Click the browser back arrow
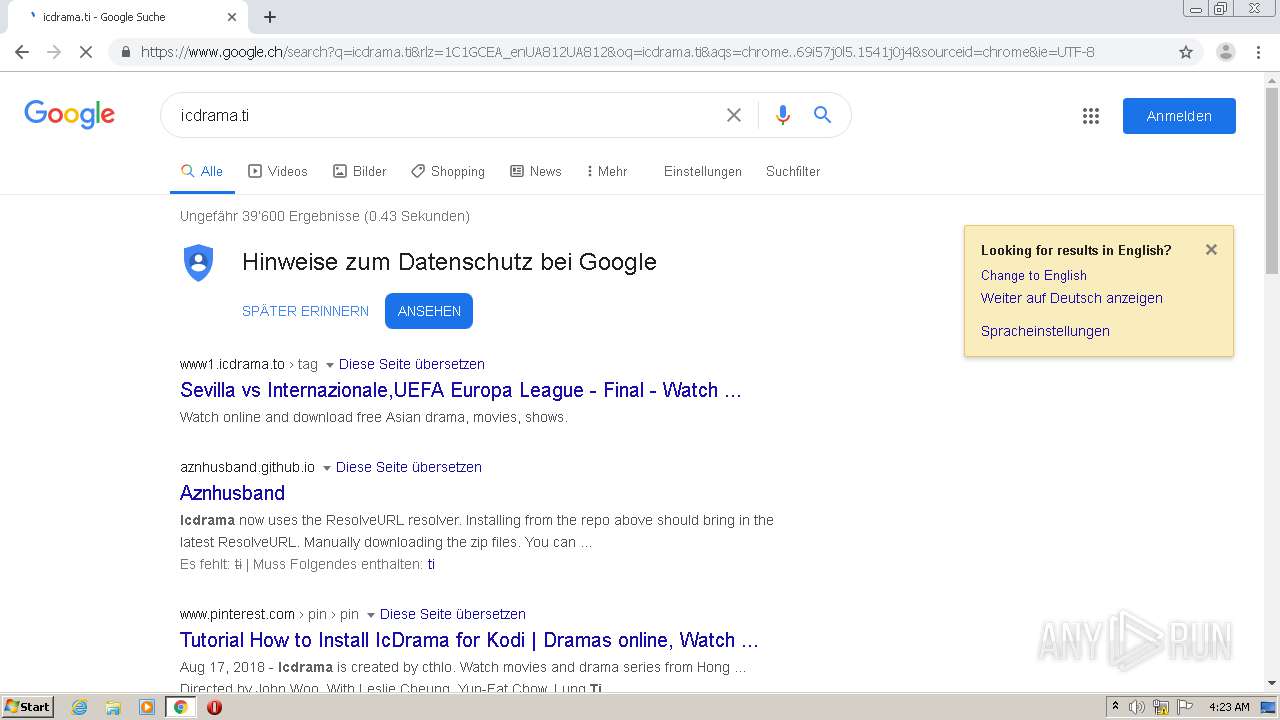 [x=22, y=52]
